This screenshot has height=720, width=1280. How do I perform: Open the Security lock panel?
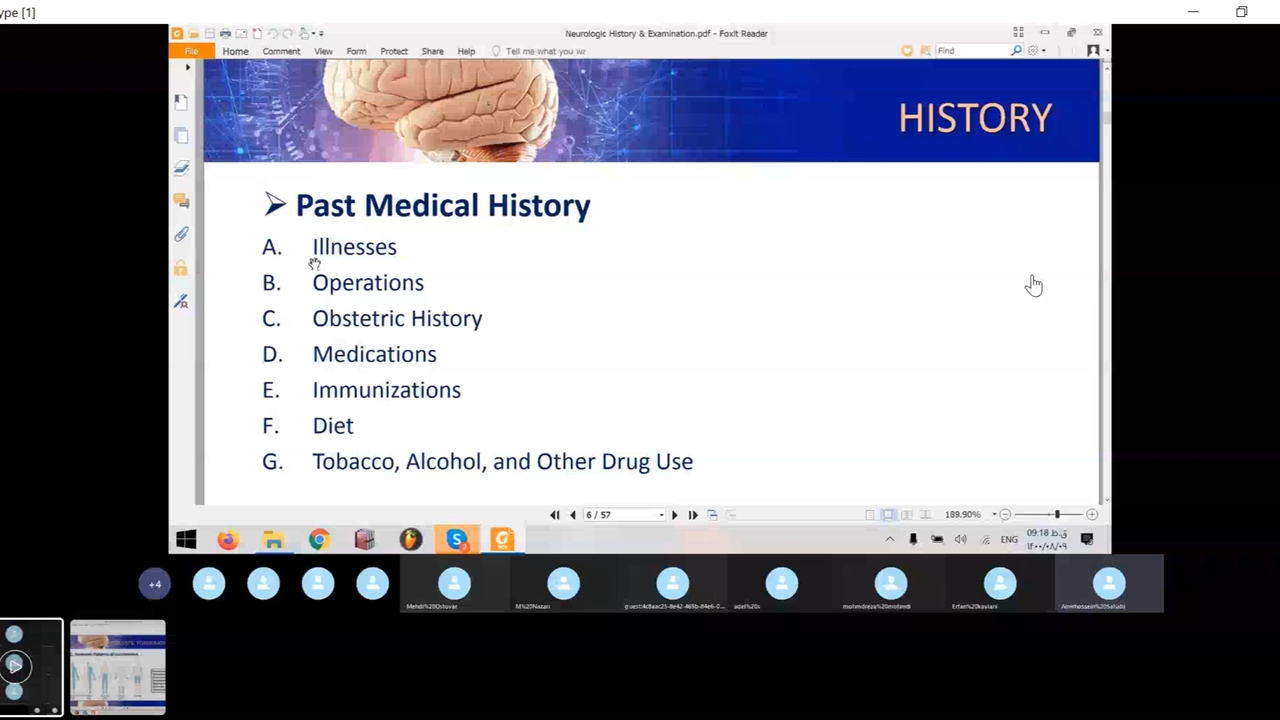(x=181, y=268)
